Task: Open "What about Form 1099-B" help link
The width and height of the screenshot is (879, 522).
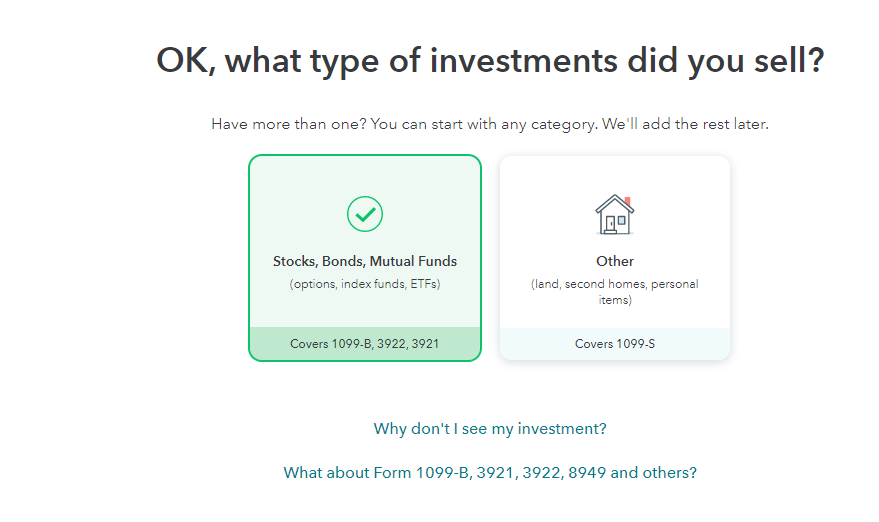Action: pyautogui.click(x=490, y=472)
